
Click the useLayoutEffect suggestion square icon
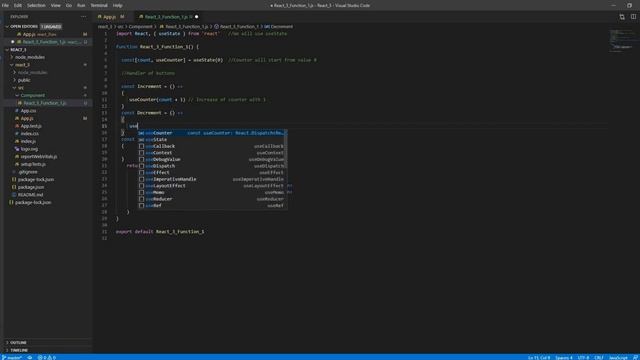[141, 186]
